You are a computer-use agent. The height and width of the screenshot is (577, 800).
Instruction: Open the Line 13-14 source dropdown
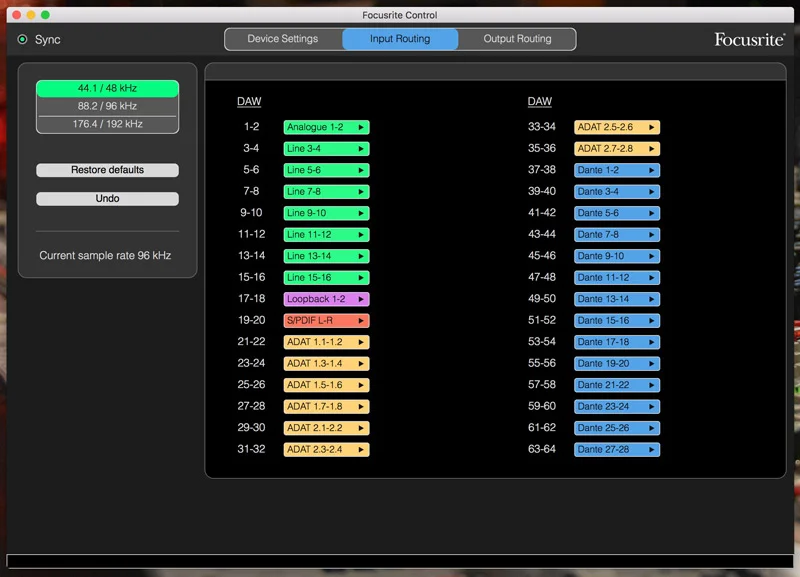pyautogui.click(x=327, y=256)
